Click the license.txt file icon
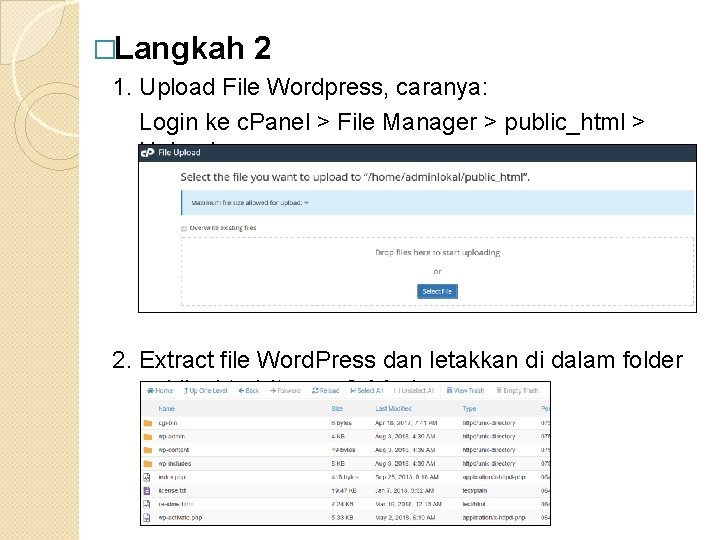The height and width of the screenshot is (540, 720). tap(147, 491)
